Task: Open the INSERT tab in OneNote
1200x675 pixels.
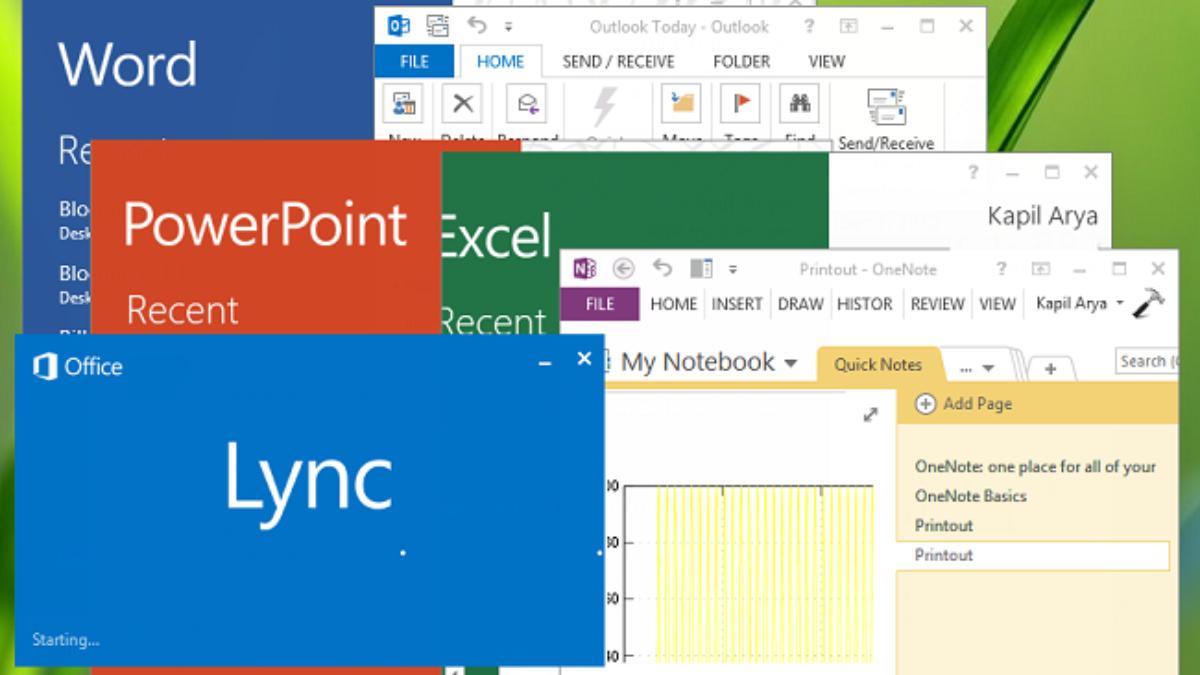Action: (737, 304)
